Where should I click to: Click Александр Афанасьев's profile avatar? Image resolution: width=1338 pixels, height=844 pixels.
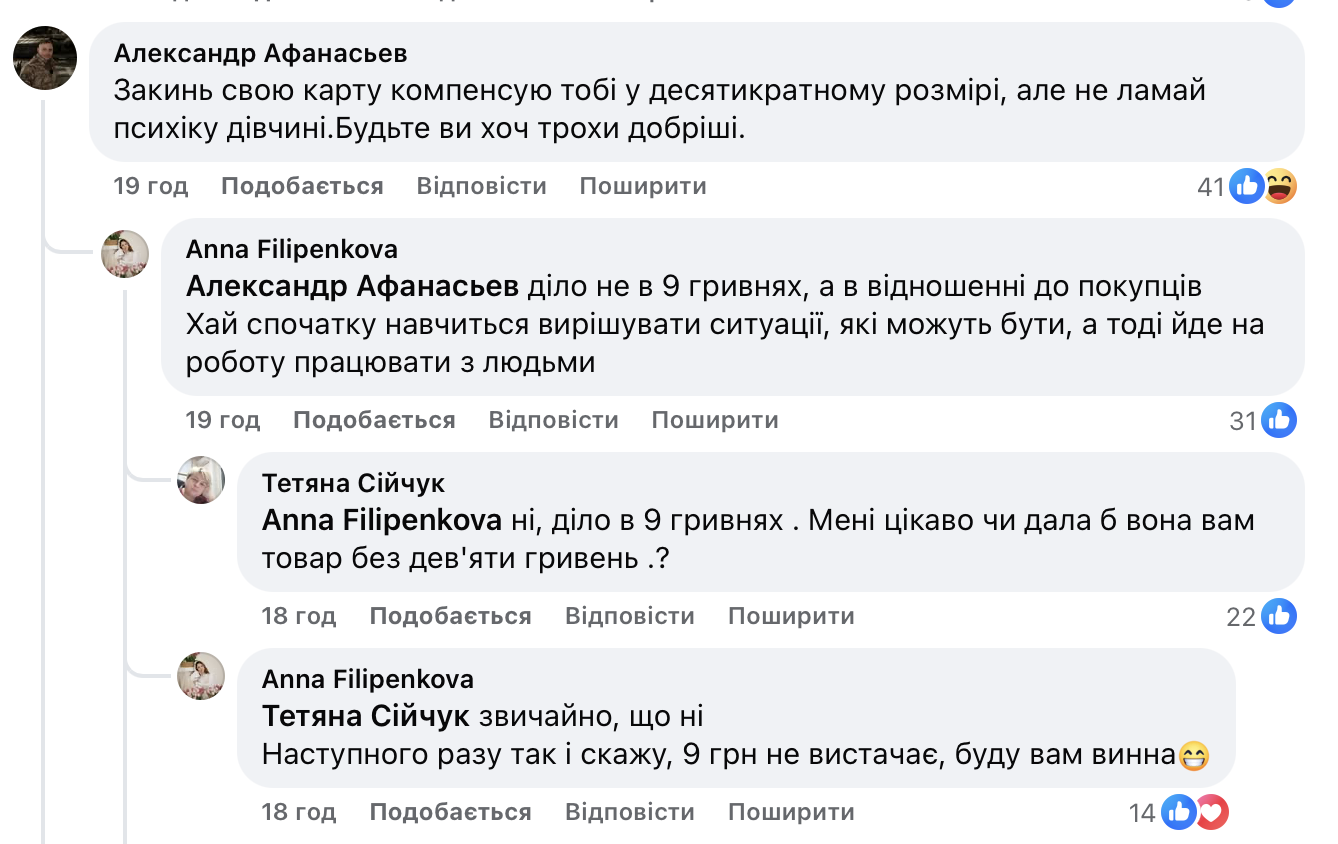pos(45,58)
